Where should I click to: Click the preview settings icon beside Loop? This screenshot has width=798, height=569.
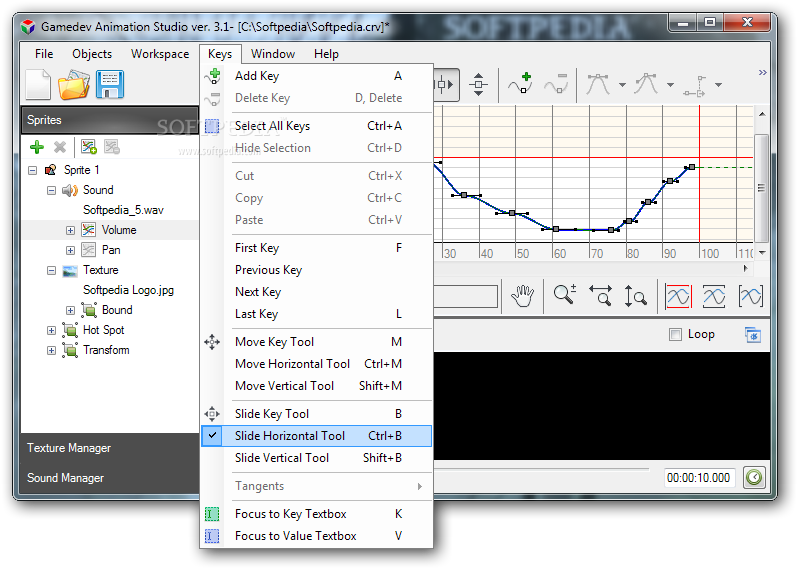click(x=753, y=335)
